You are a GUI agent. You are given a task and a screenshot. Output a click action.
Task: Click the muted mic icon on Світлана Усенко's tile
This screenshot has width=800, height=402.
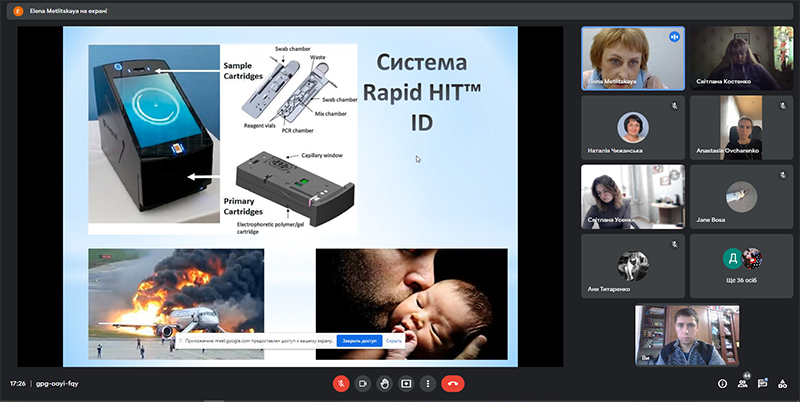point(674,175)
